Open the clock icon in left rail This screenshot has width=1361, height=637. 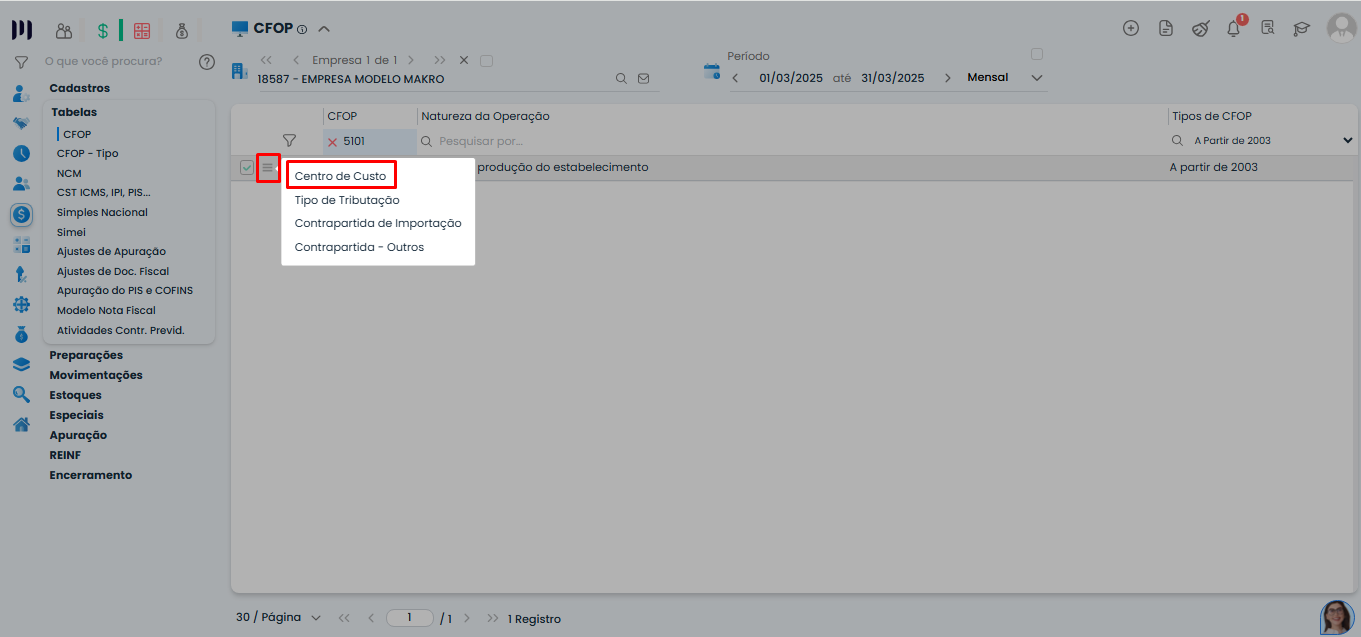pyautogui.click(x=21, y=154)
